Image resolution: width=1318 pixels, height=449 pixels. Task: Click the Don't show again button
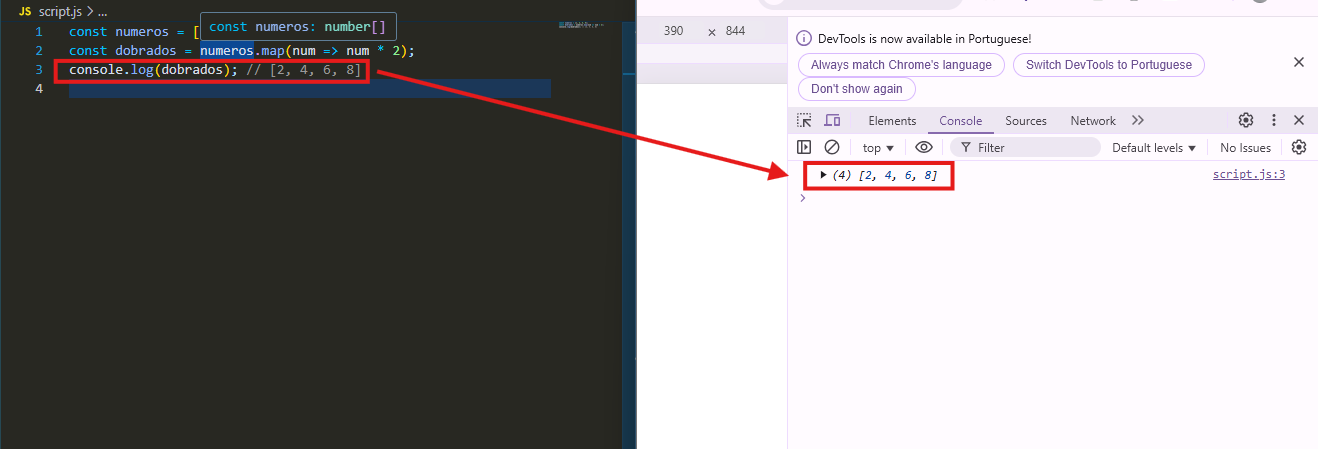click(857, 89)
